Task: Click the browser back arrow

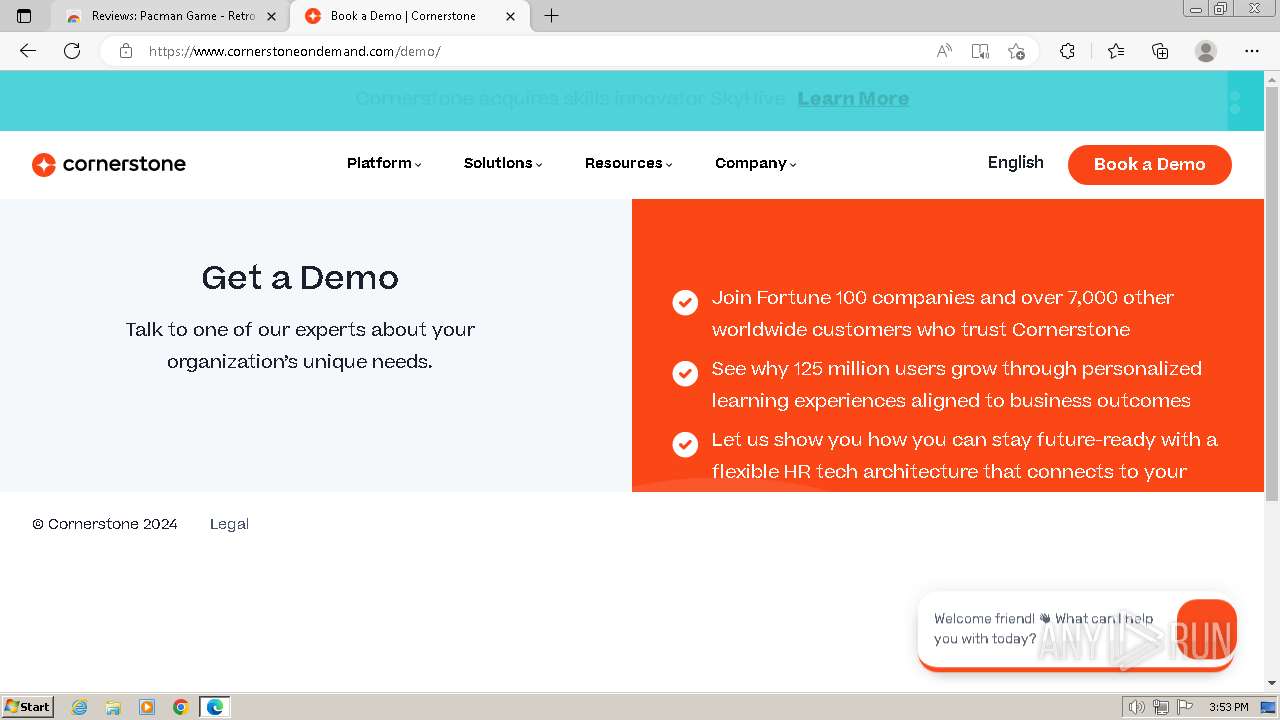Action: tap(28, 51)
